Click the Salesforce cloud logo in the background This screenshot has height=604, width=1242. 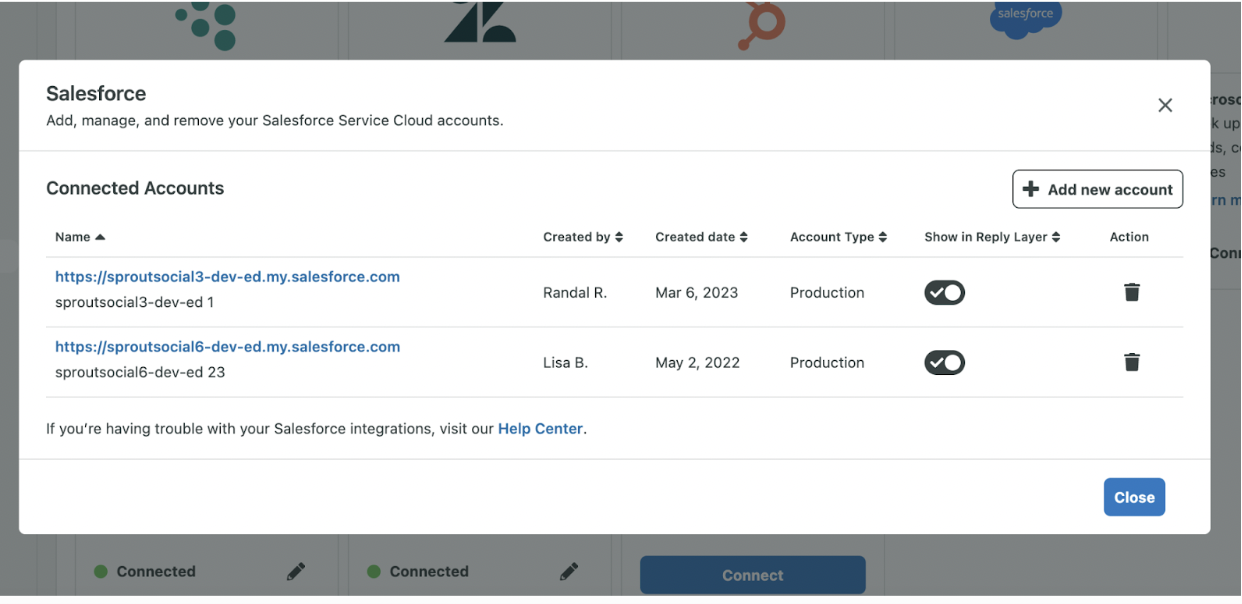pos(1025,19)
